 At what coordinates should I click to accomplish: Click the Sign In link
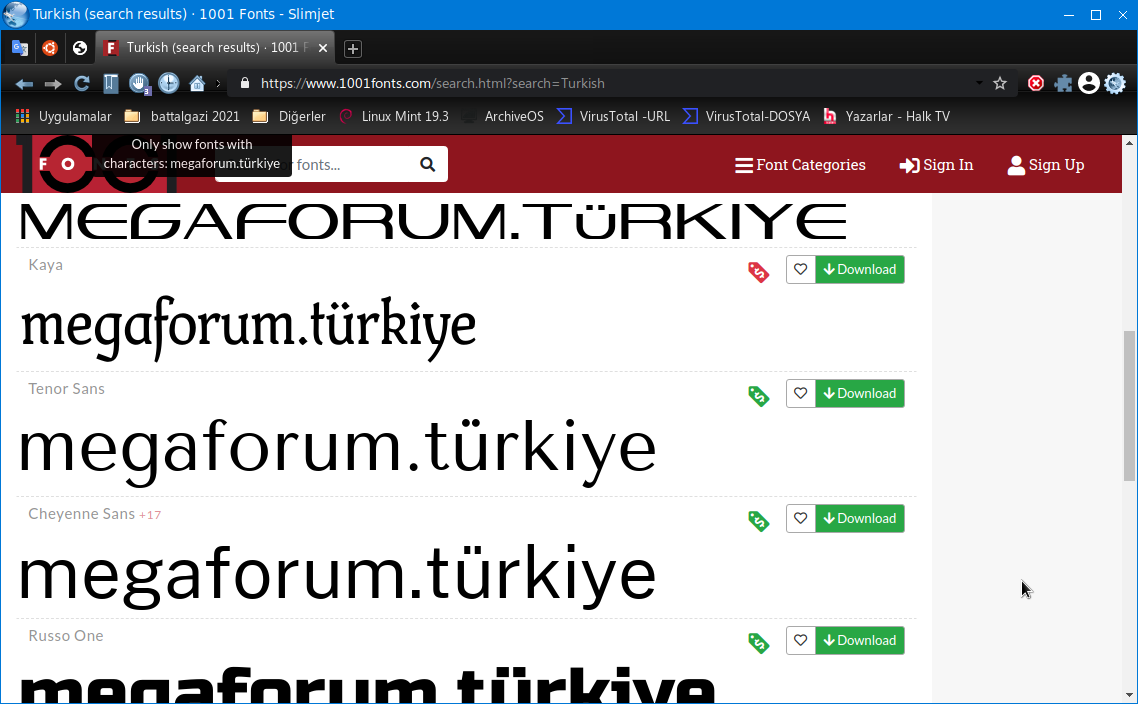(936, 165)
